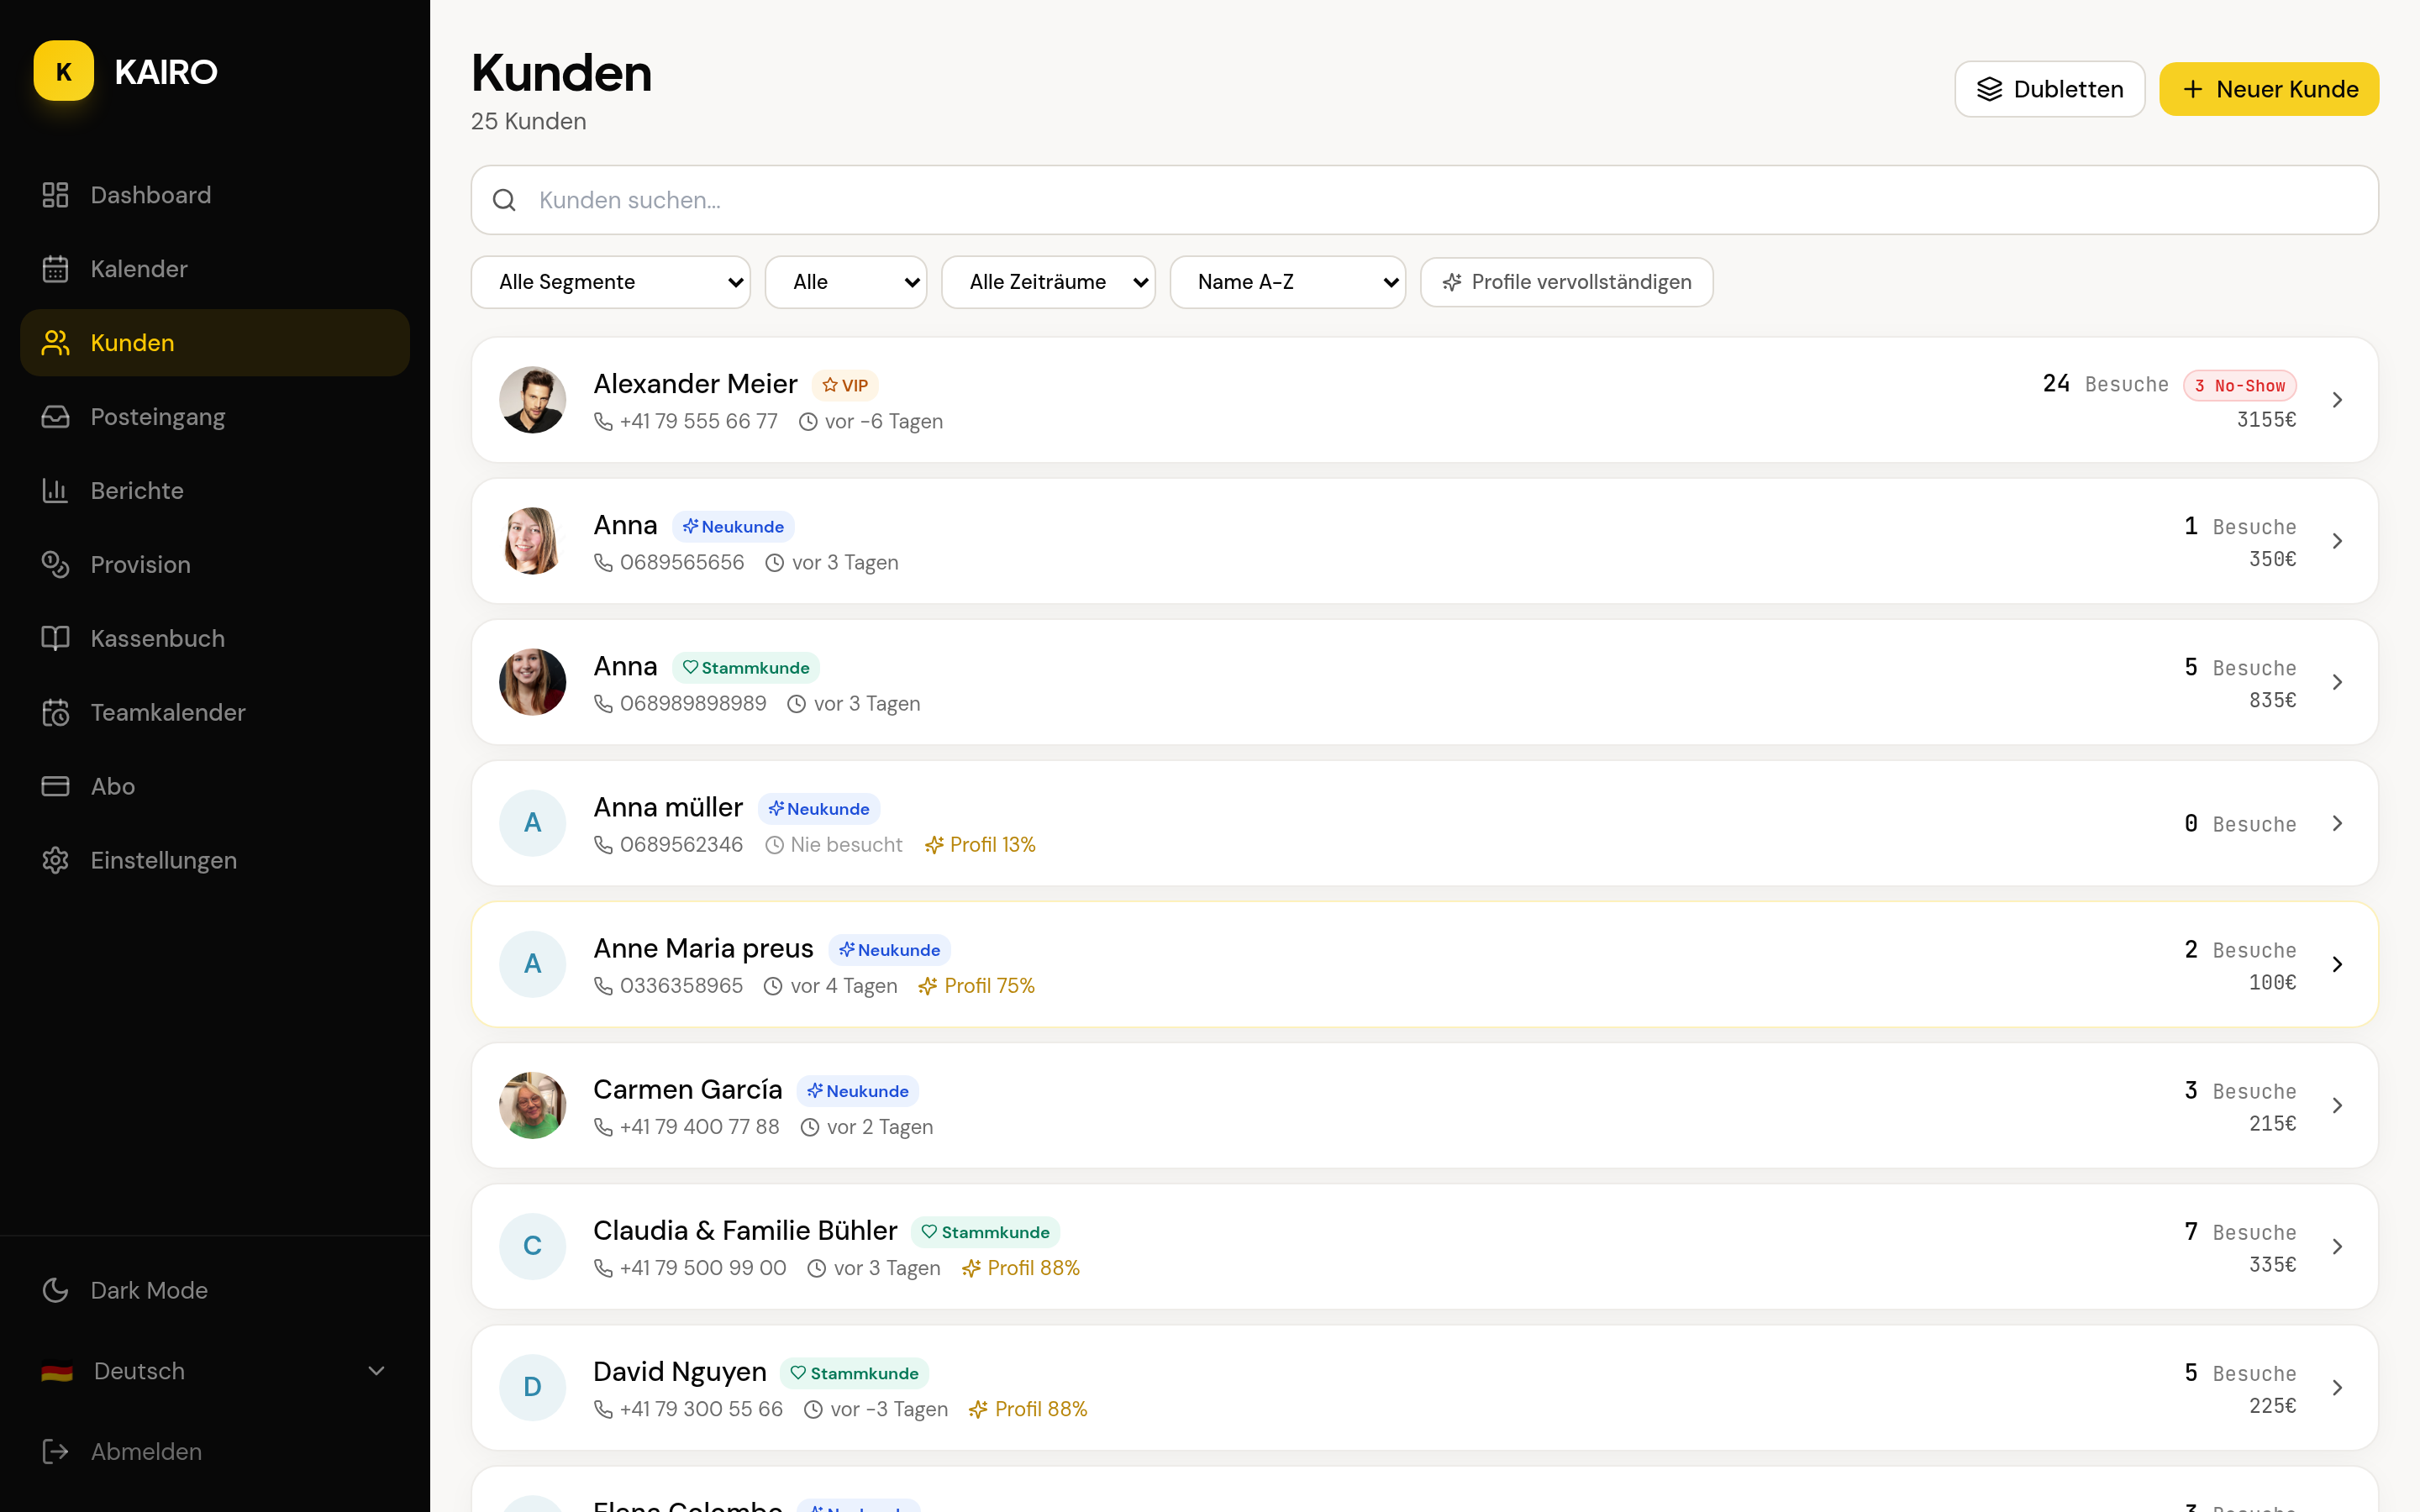Click Alexander Meier's profile photo
The height and width of the screenshot is (1512, 2420).
532,400
